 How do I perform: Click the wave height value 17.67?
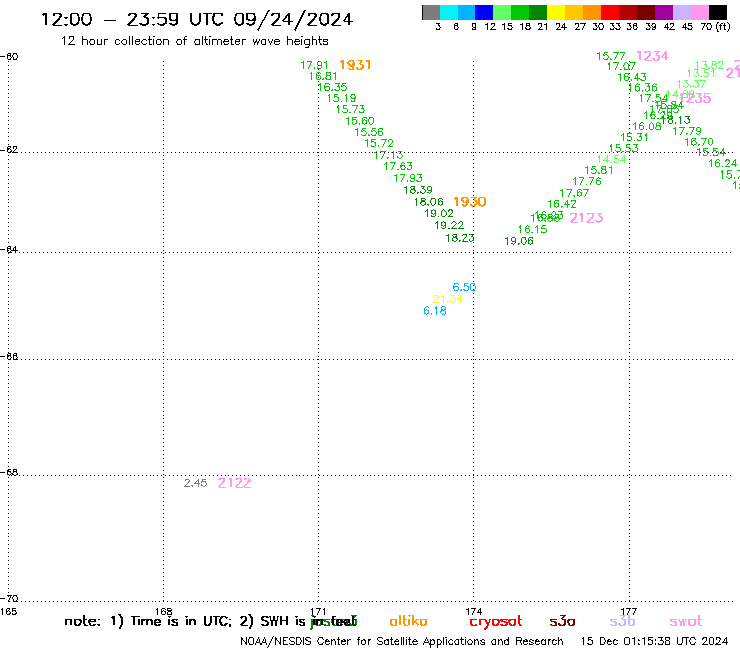(574, 194)
